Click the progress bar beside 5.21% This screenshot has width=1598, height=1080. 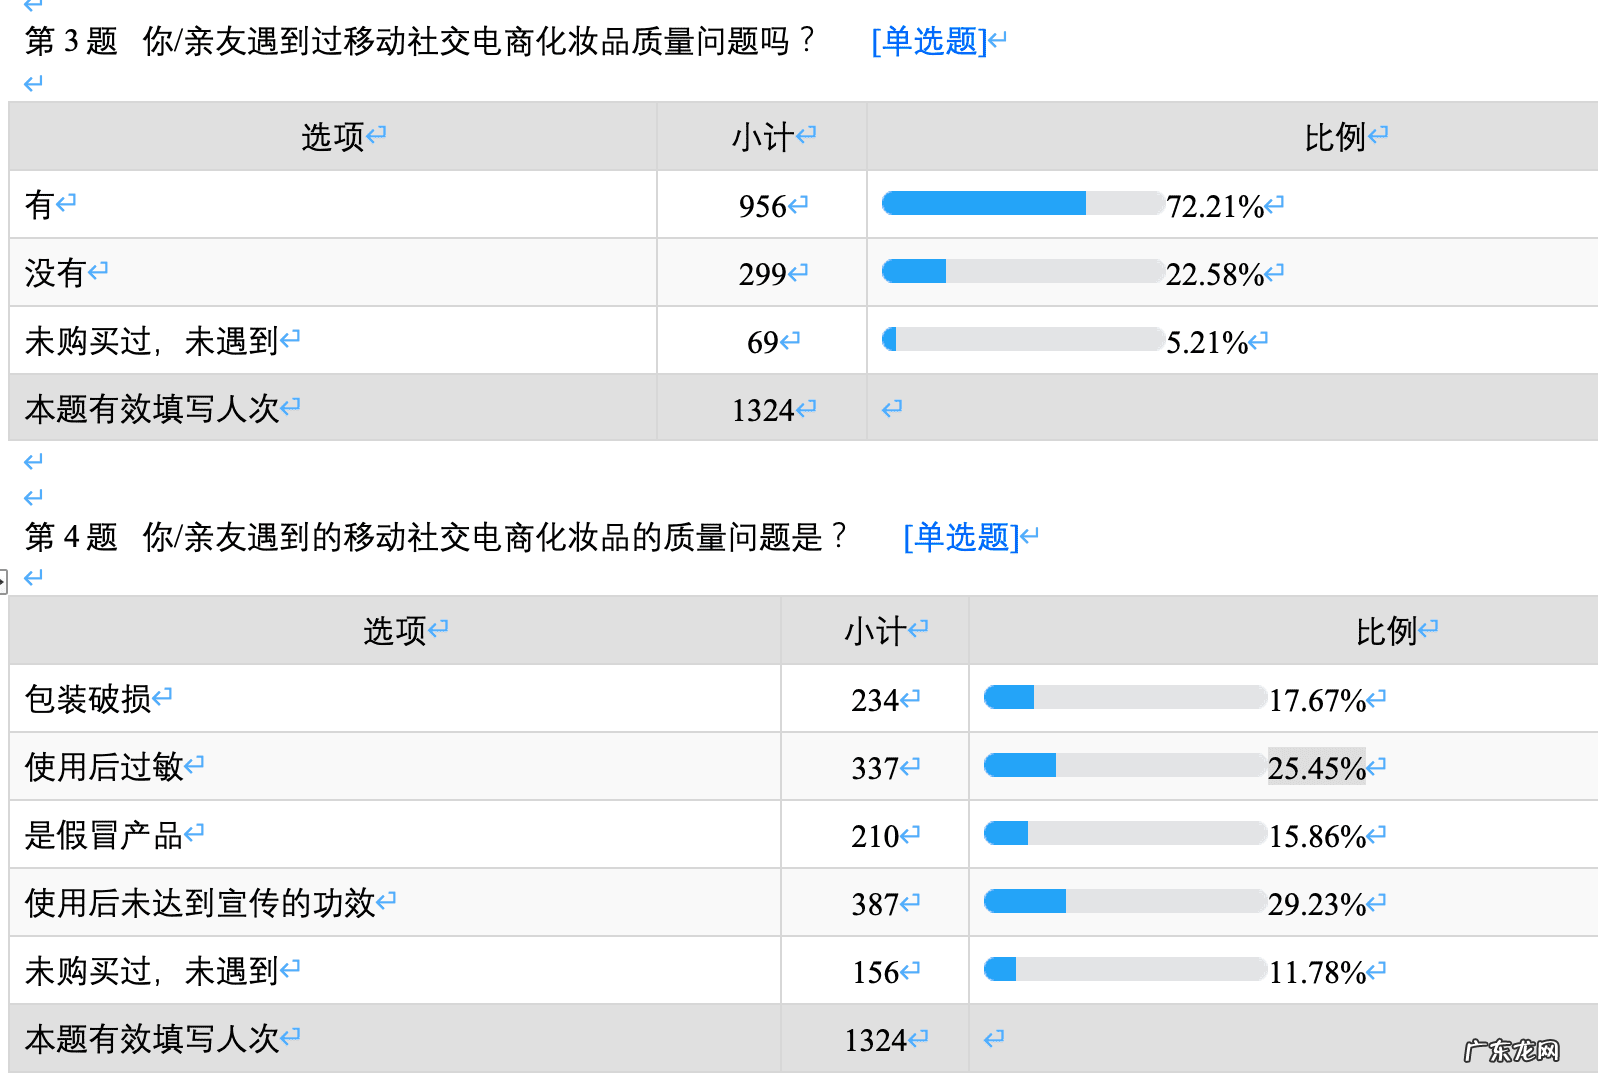tap(1022, 340)
